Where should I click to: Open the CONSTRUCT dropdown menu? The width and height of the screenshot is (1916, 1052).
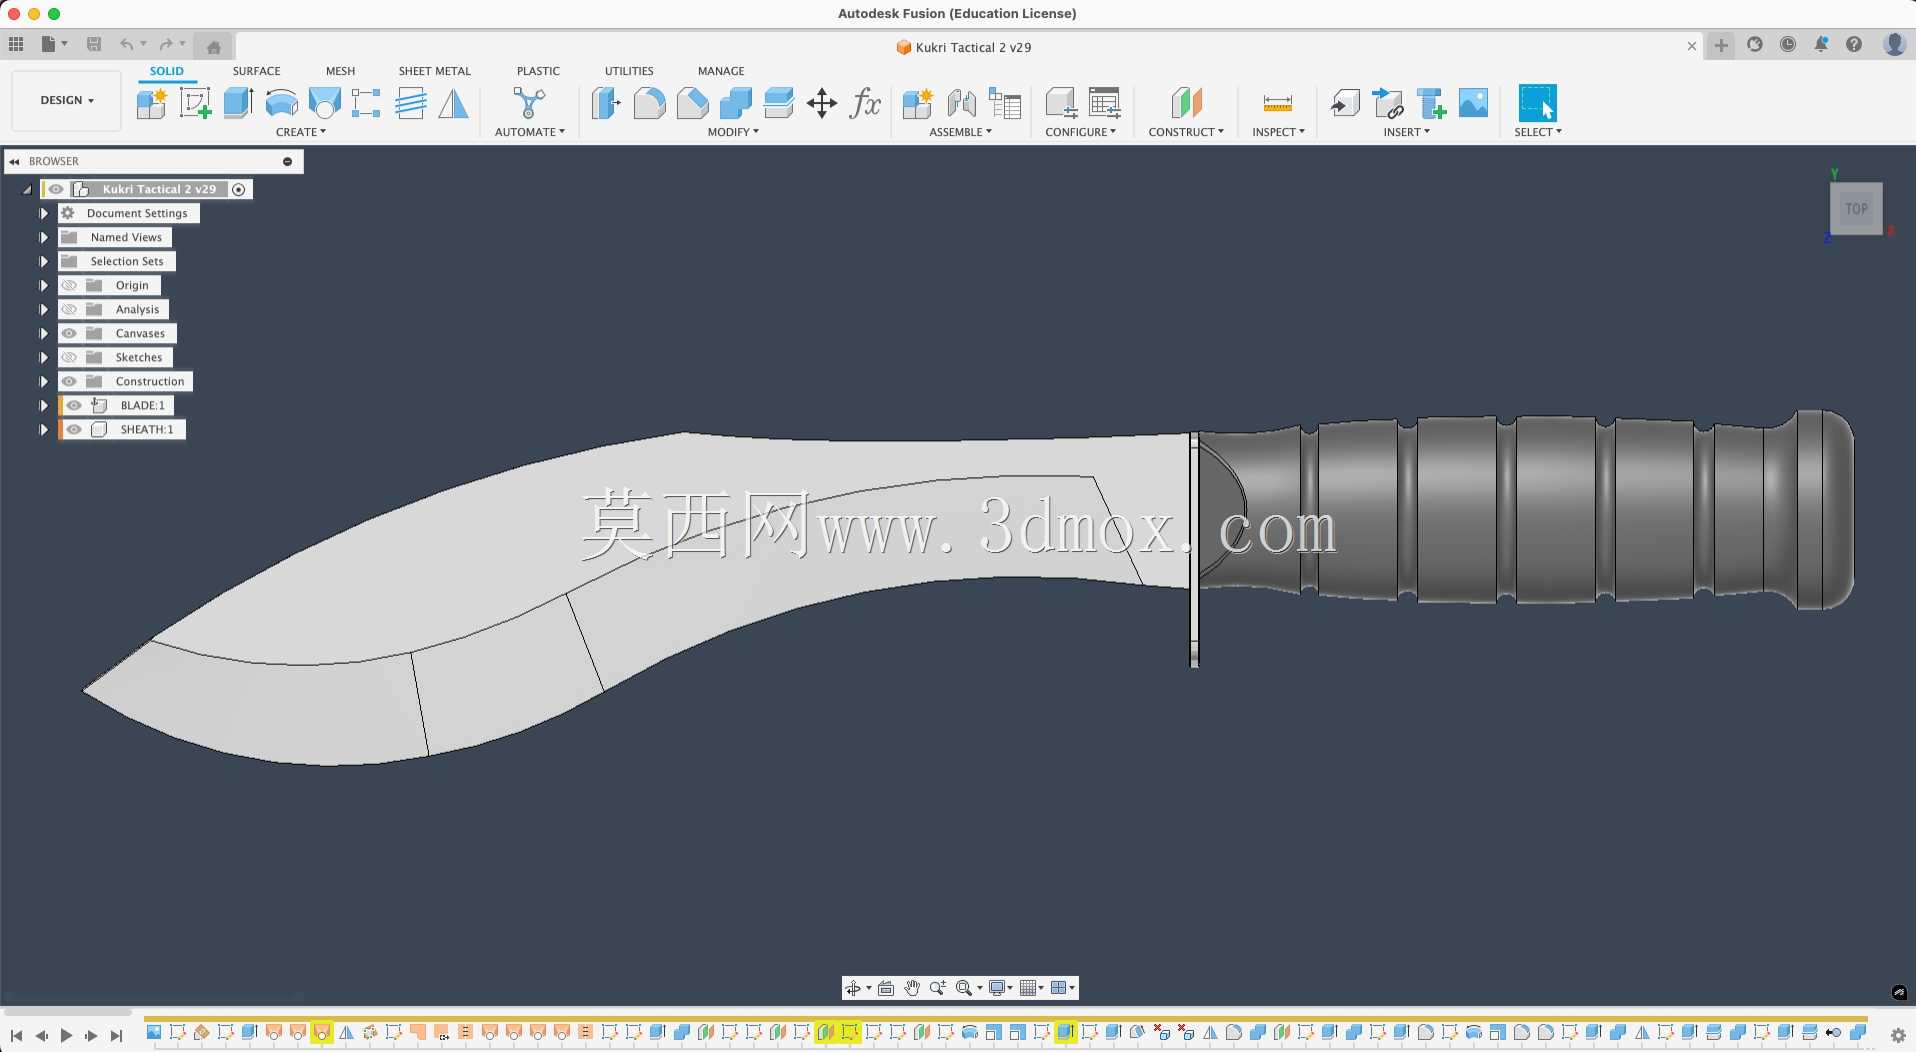click(1186, 132)
